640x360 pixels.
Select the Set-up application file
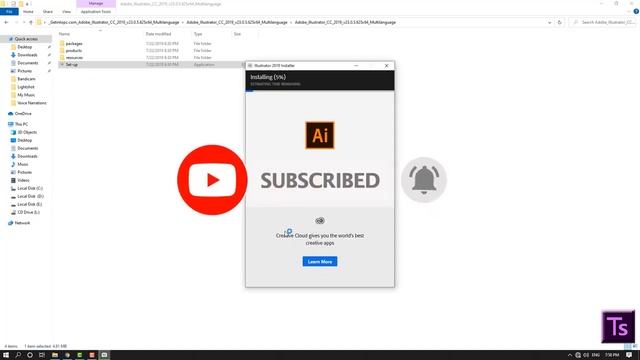(x=71, y=64)
